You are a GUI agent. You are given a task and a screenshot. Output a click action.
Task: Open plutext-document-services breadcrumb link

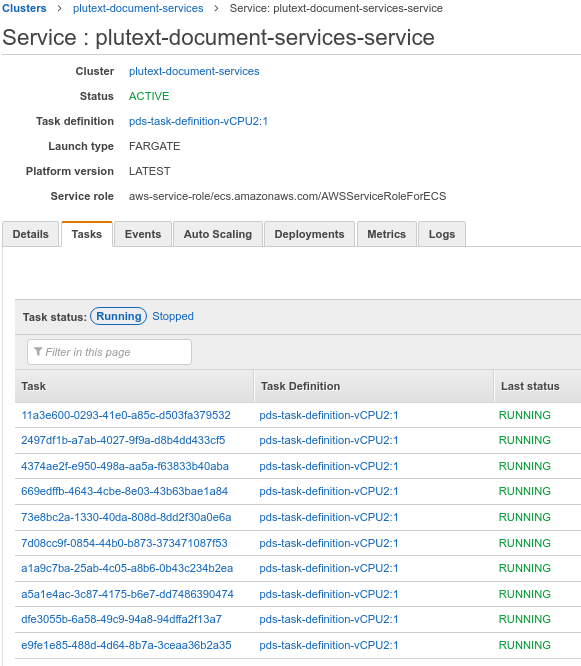point(138,8)
